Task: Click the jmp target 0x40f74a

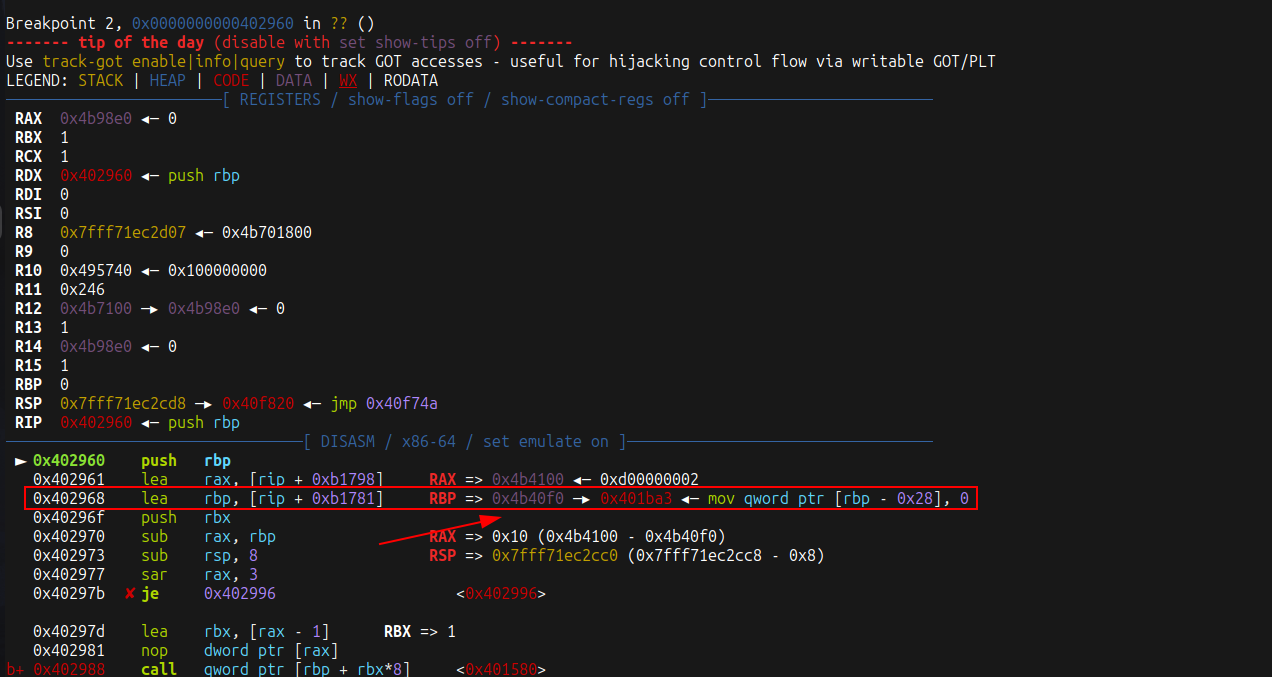Action: point(401,403)
